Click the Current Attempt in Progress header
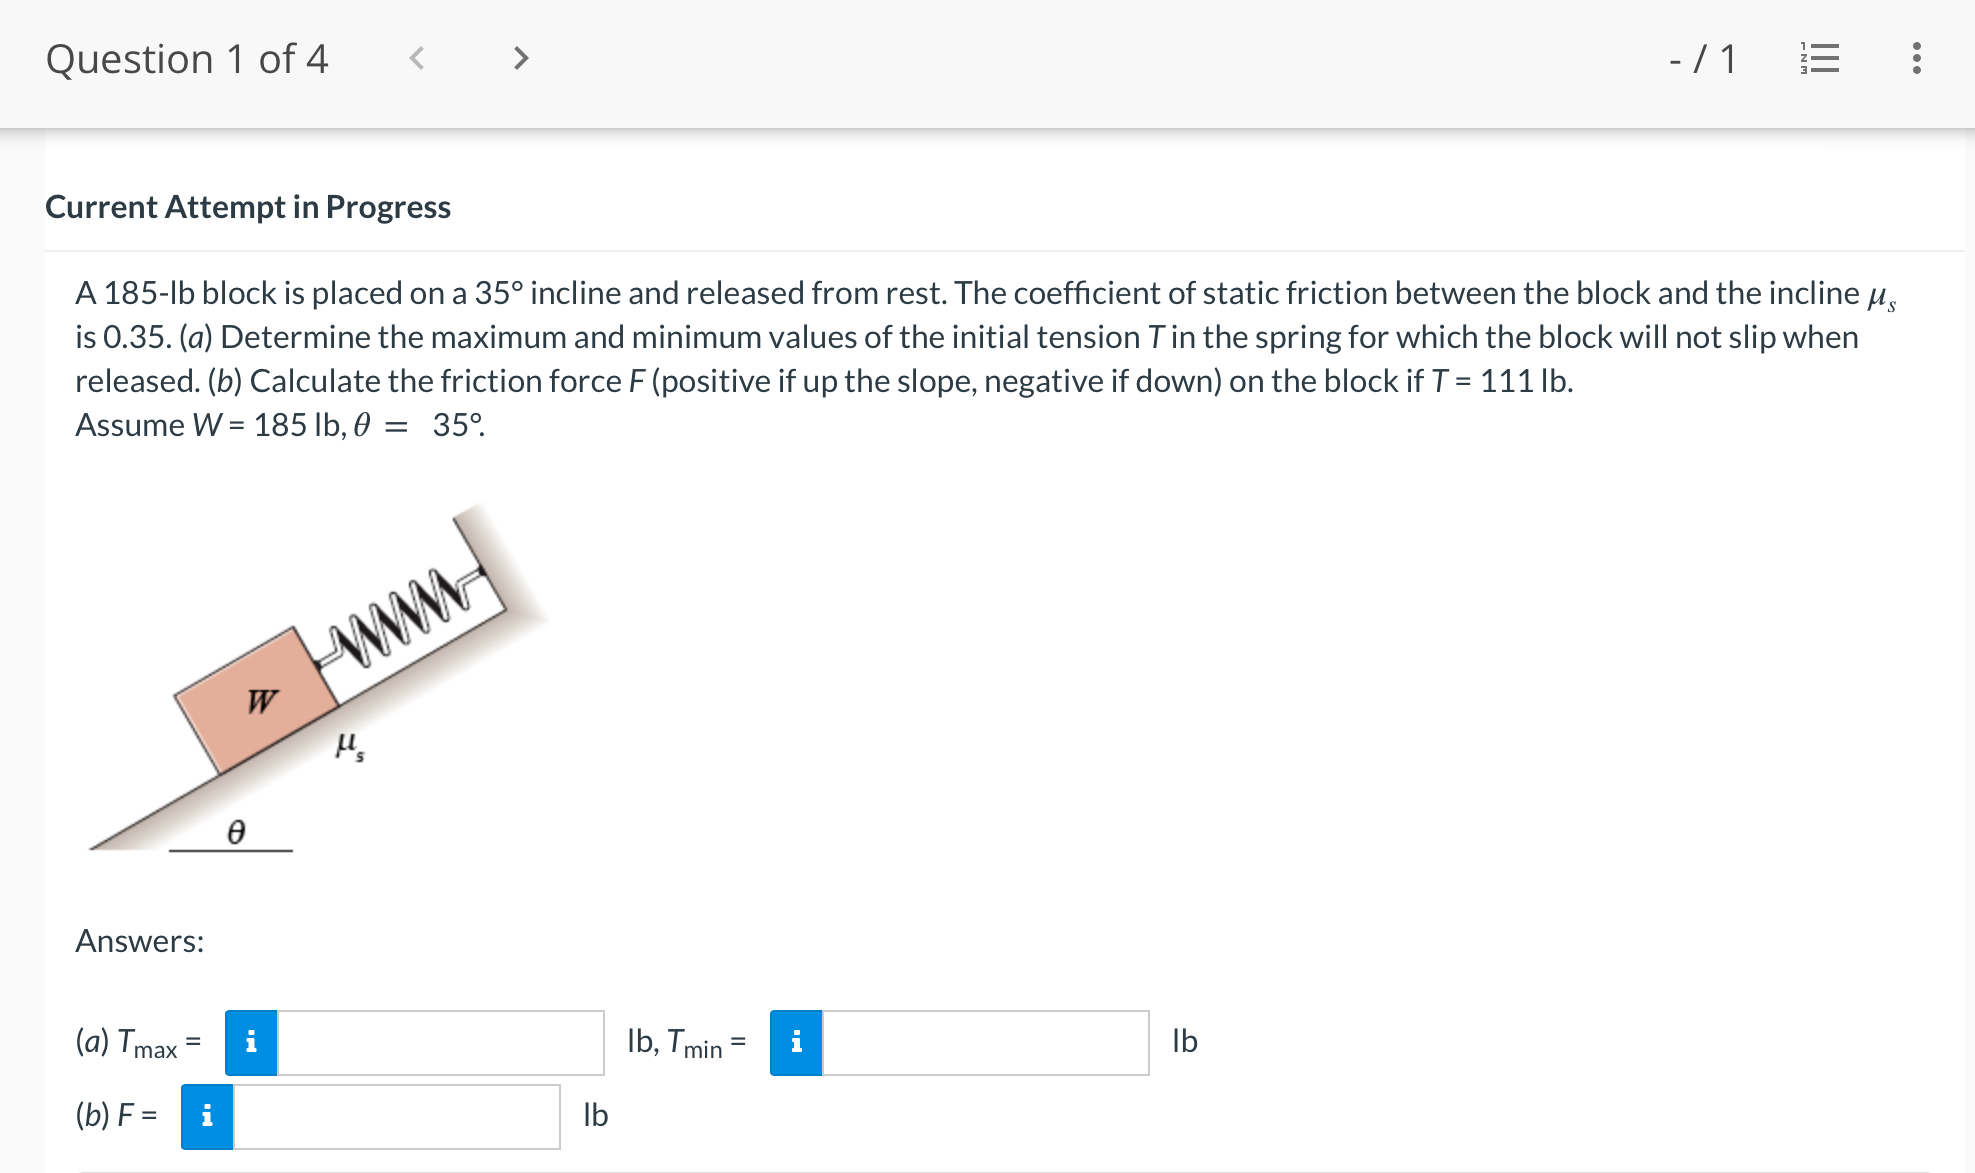 click(248, 207)
